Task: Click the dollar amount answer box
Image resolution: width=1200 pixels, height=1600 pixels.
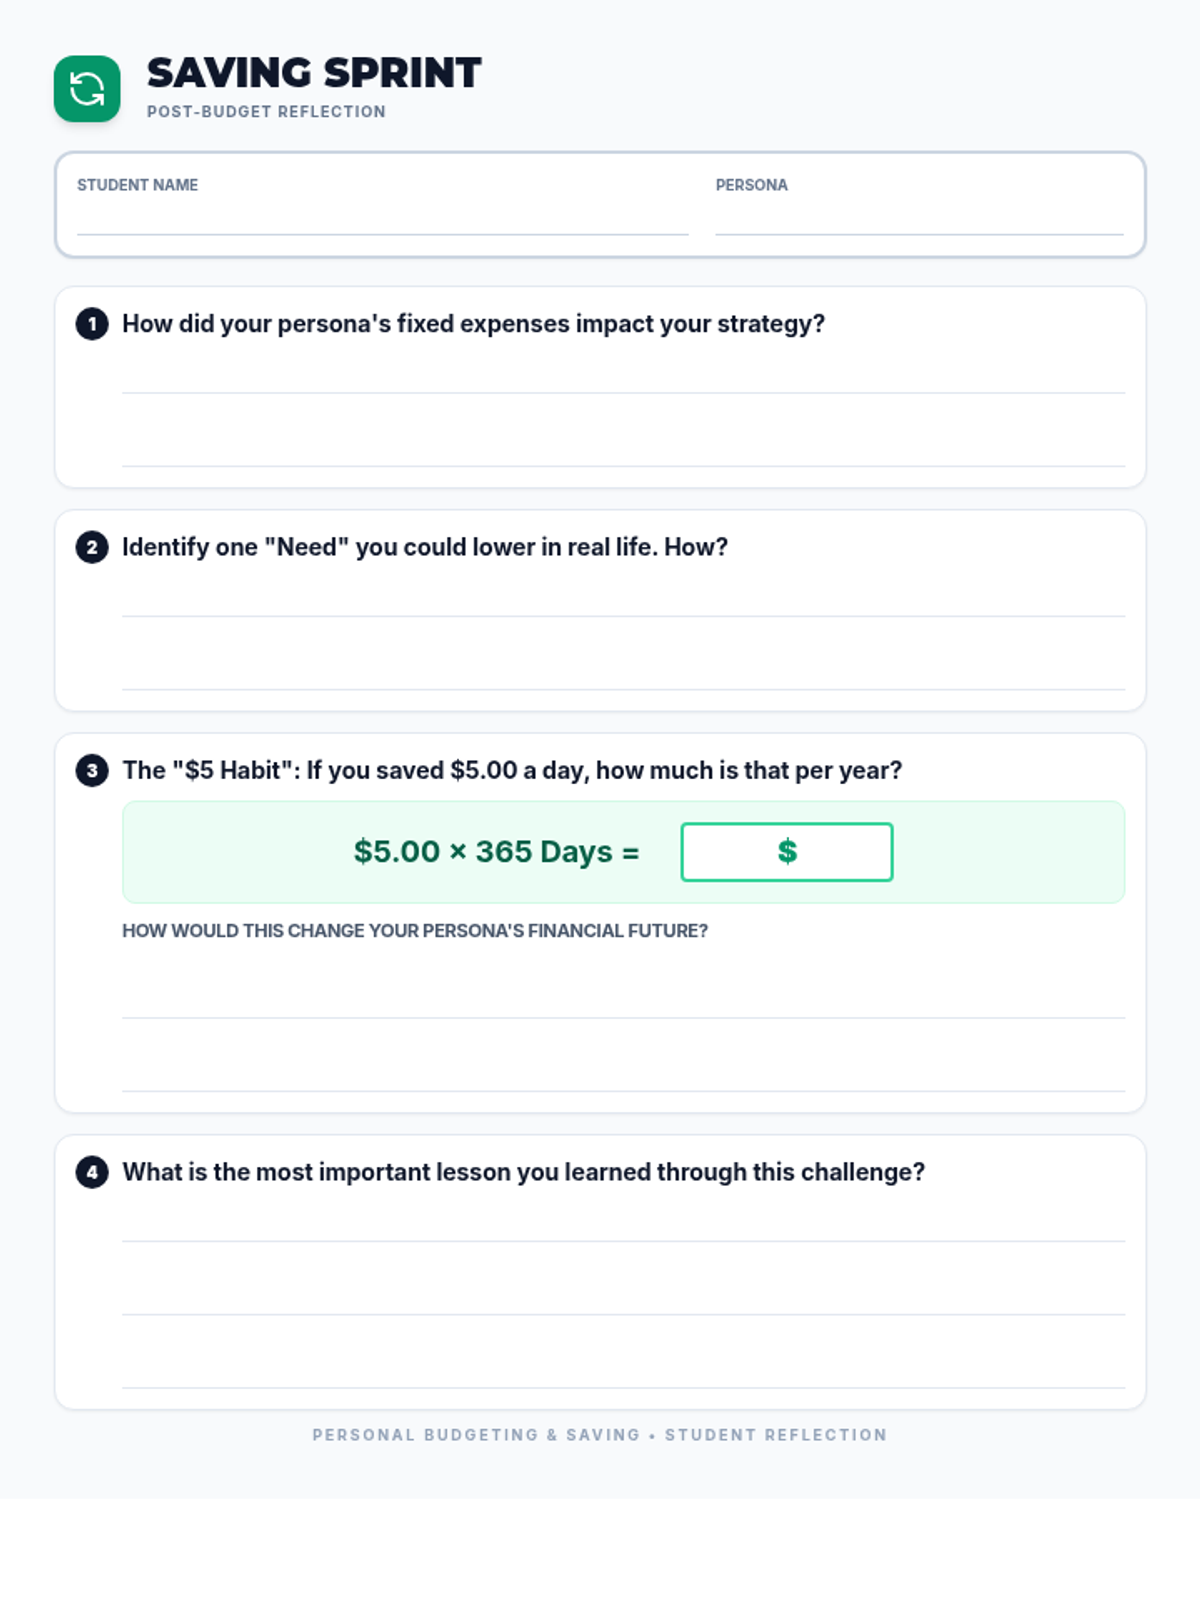Action: 786,852
